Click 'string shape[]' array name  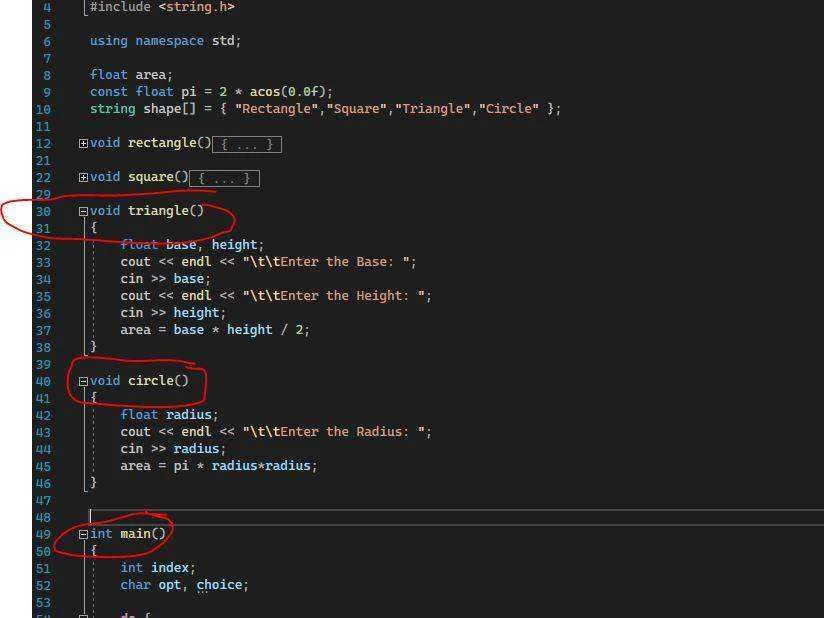coord(169,109)
